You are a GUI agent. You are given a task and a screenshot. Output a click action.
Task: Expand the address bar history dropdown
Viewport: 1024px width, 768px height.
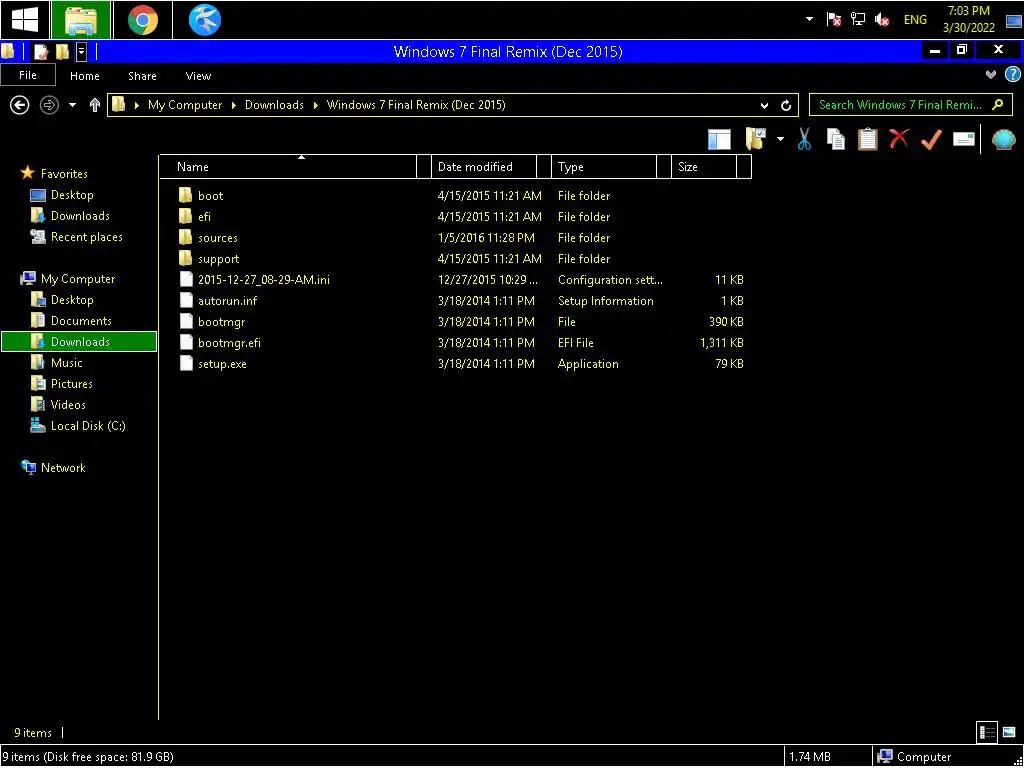[x=765, y=105]
